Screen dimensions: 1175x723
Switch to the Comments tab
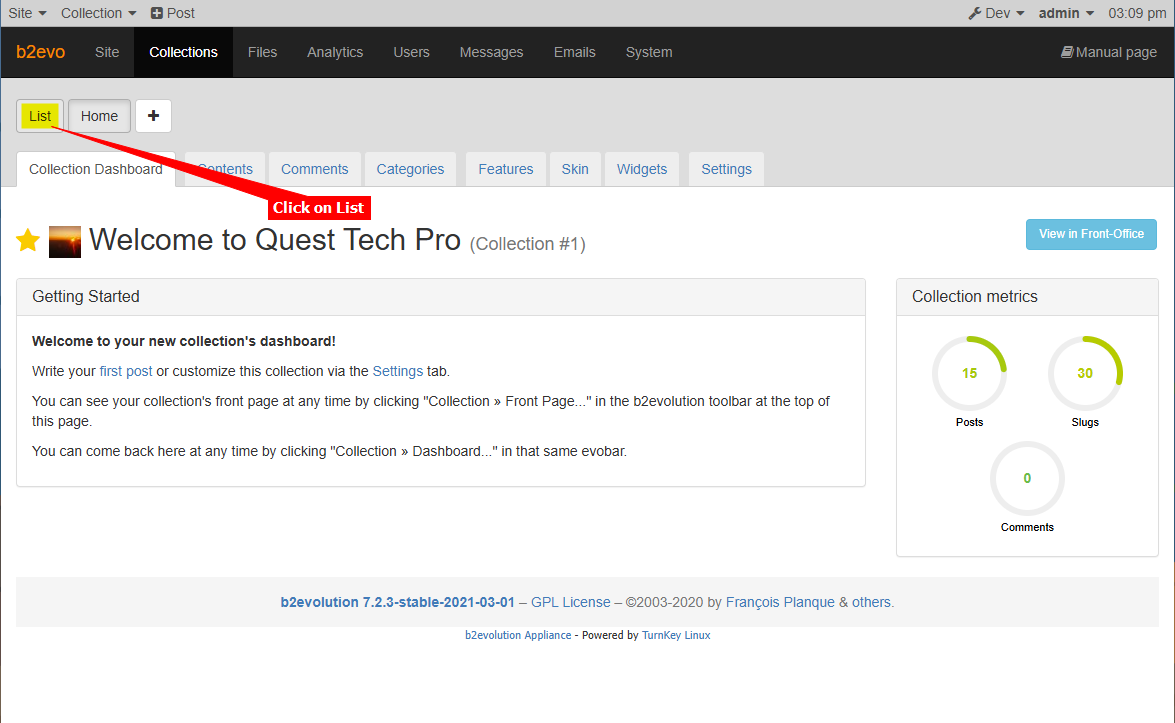coord(314,169)
